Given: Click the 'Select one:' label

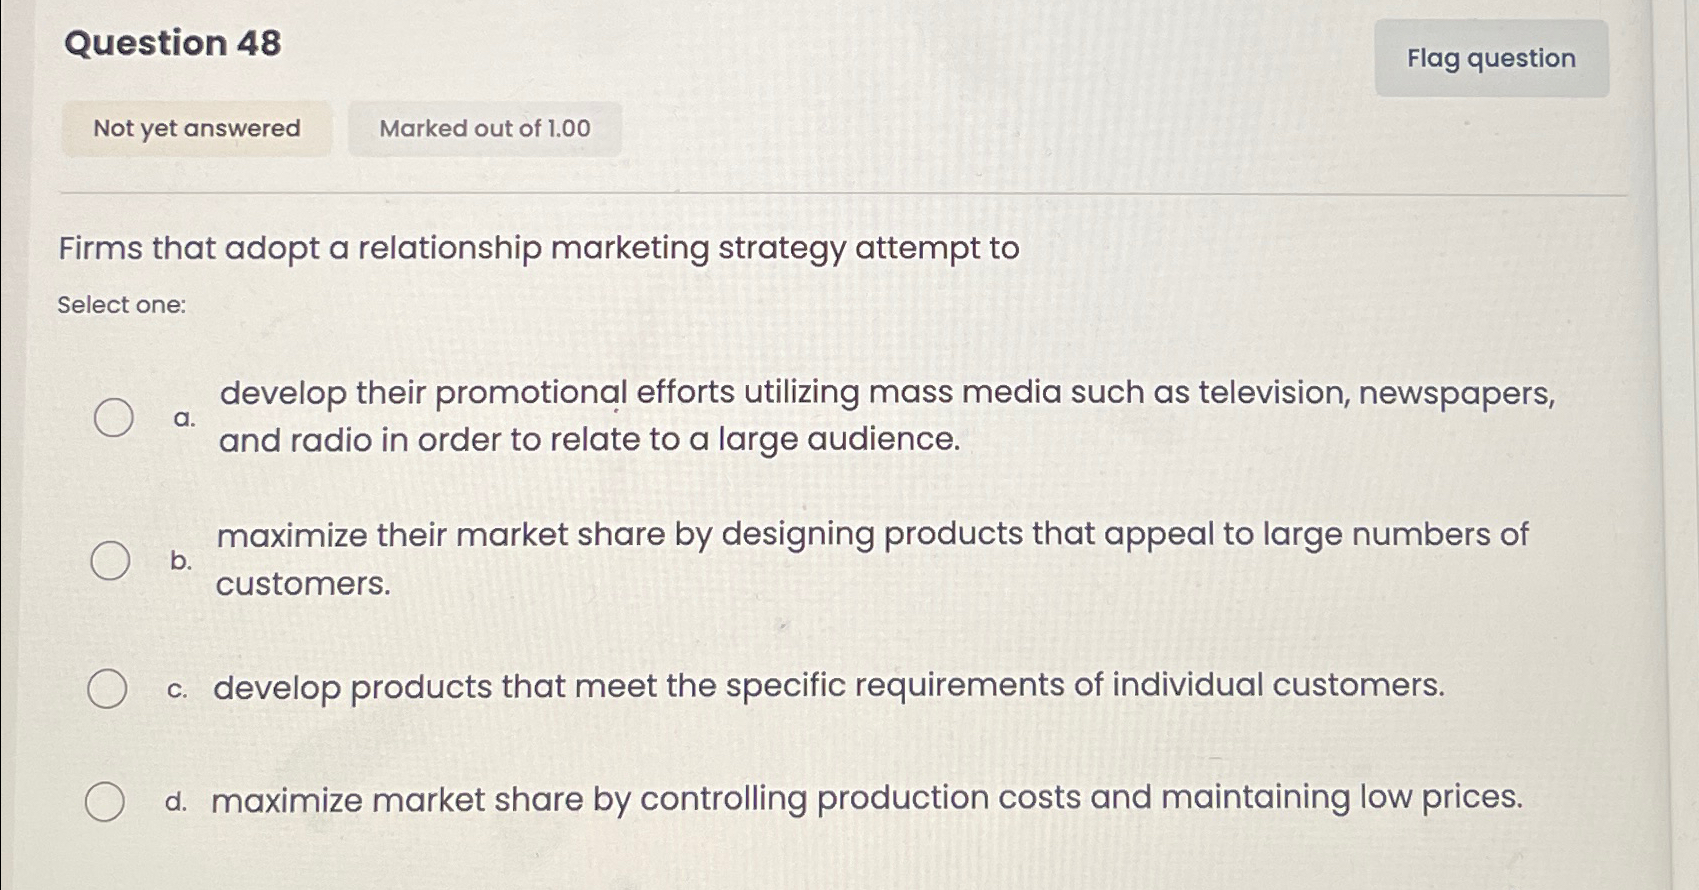Looking at the screenshot, I should 122,305.
